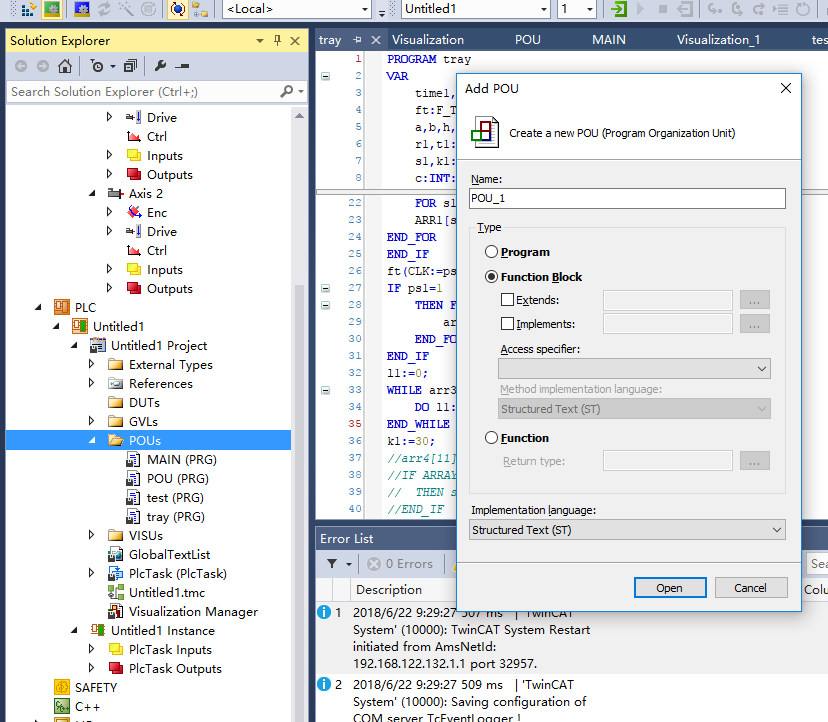
Task: Open the Implementation language dropdown
Action: 627,530
